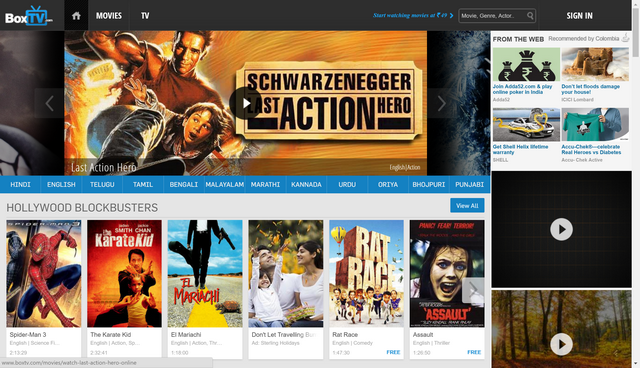Select the BENGALI language tab

click(184, 184)
